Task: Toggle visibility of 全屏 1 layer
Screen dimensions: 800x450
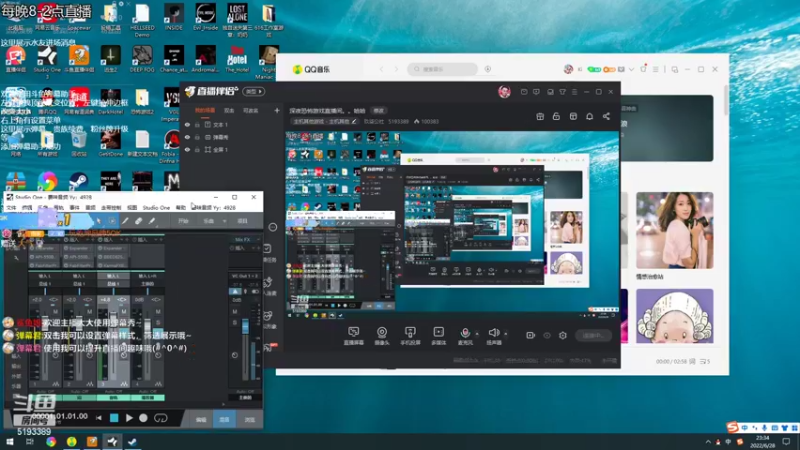Action: coord(187,149)
